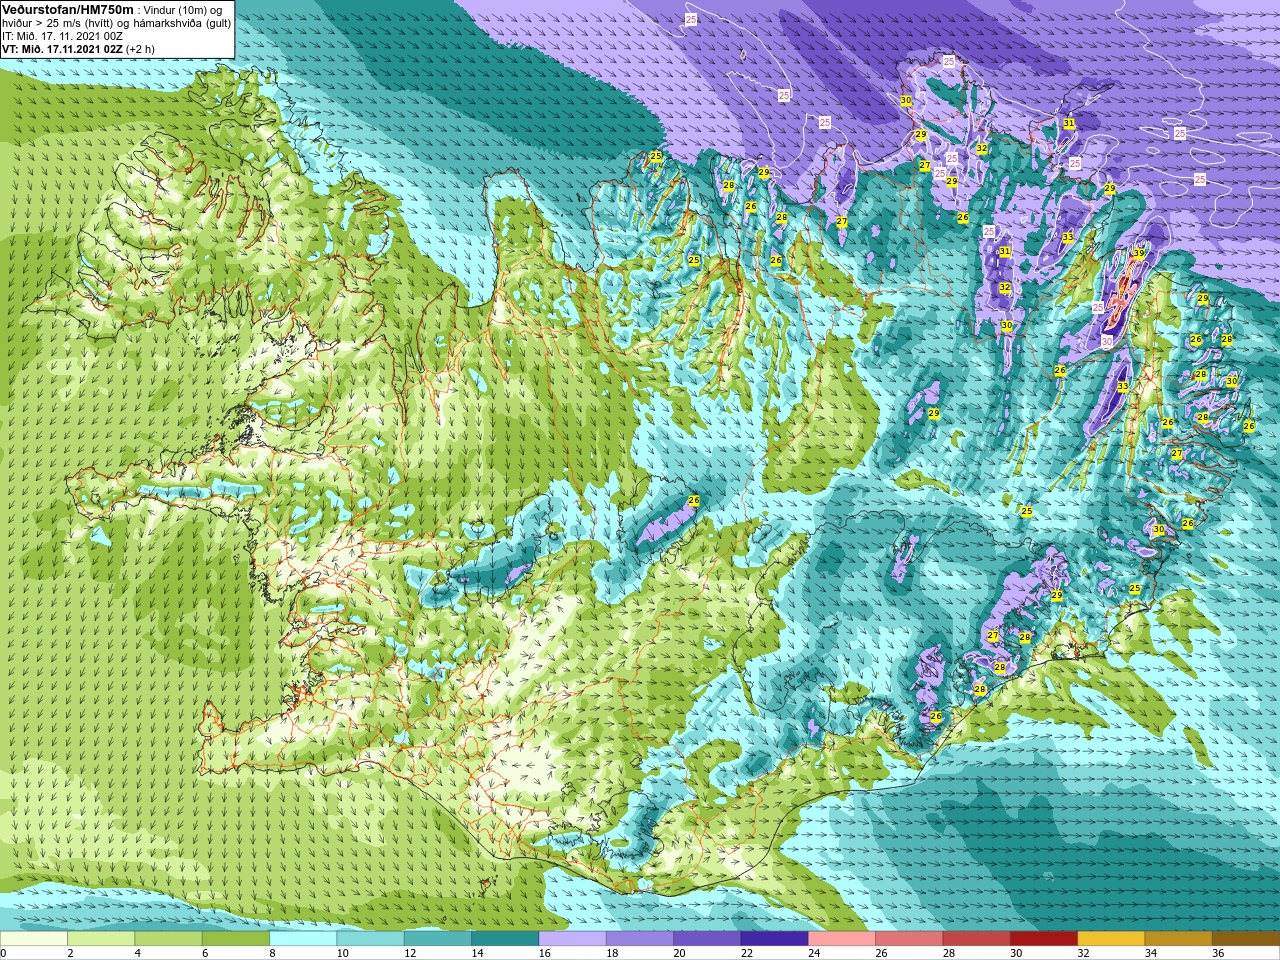Pick the 12–14 m/s teal legend swatch

point(438,939)
